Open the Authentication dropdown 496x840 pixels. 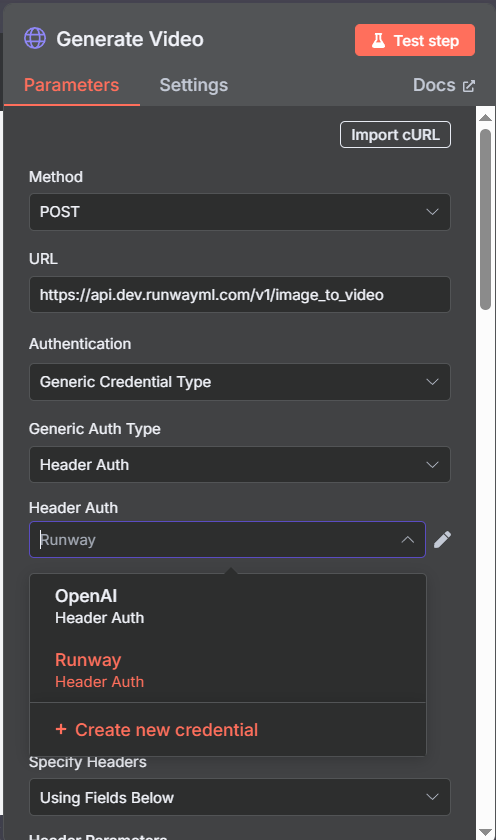click(239, 382)
